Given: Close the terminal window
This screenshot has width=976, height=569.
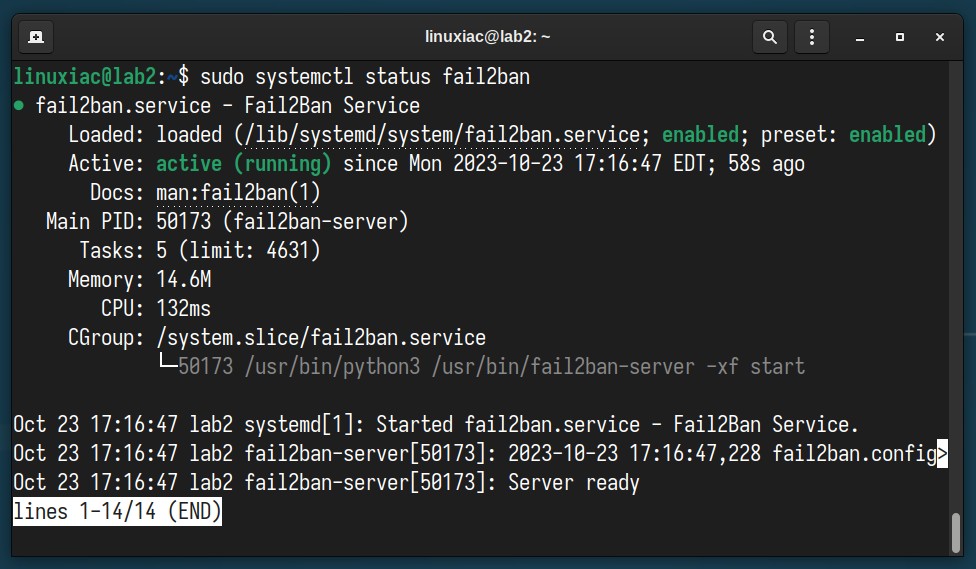Looking at the screenshot, I should pyautogui.click(x=940, y=37).
